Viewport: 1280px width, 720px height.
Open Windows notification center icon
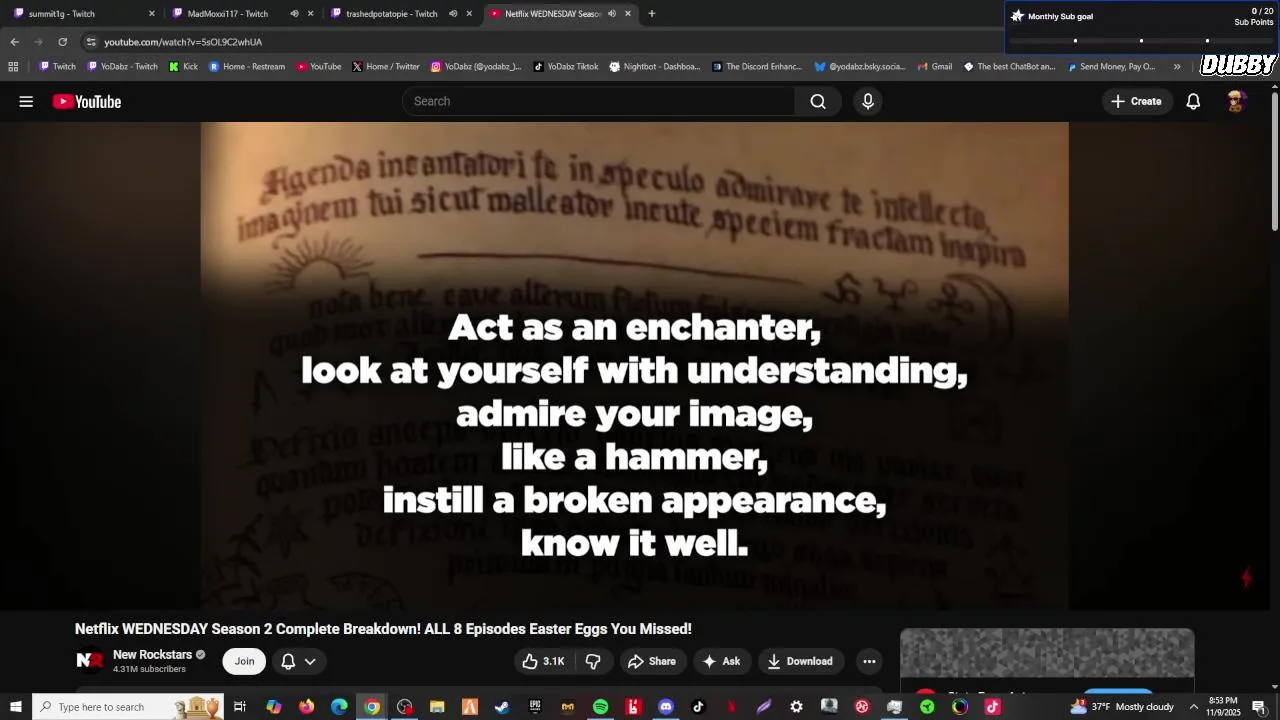tap(1259, 707)
